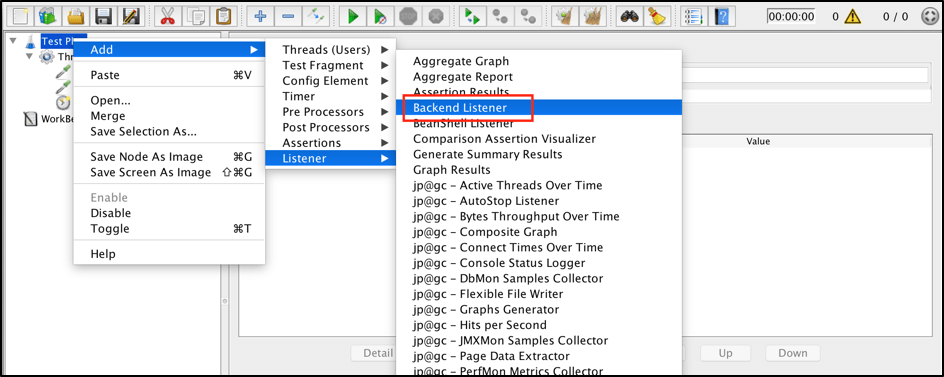Click the blue Help question mark icon
The height and width of the screenshot is (377, 944).
coord(722,16)
